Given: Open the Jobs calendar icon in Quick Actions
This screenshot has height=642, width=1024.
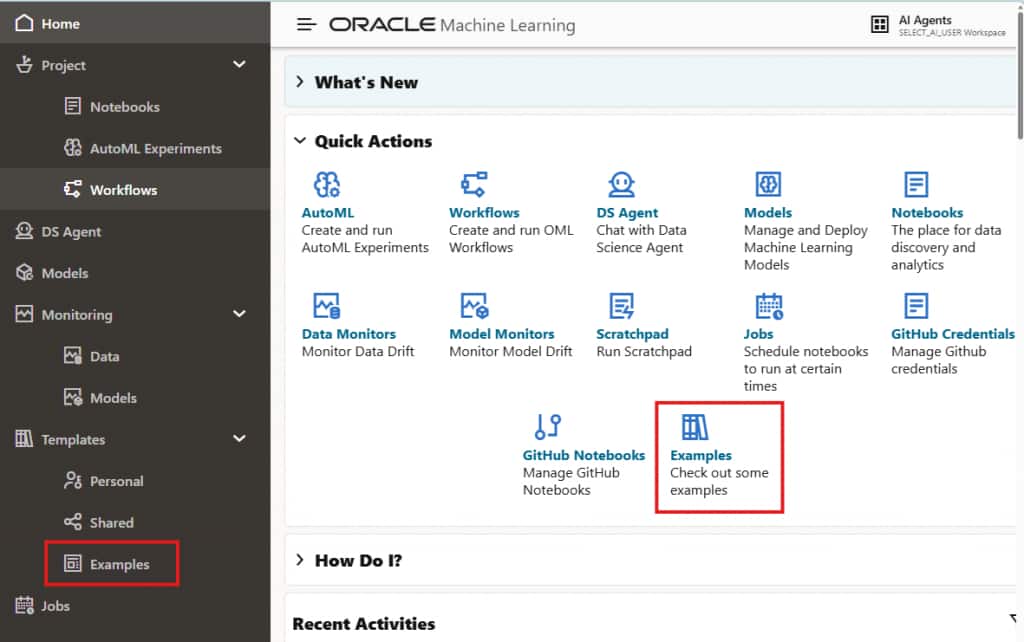Looking at the screenshot, I should point(769,305).
